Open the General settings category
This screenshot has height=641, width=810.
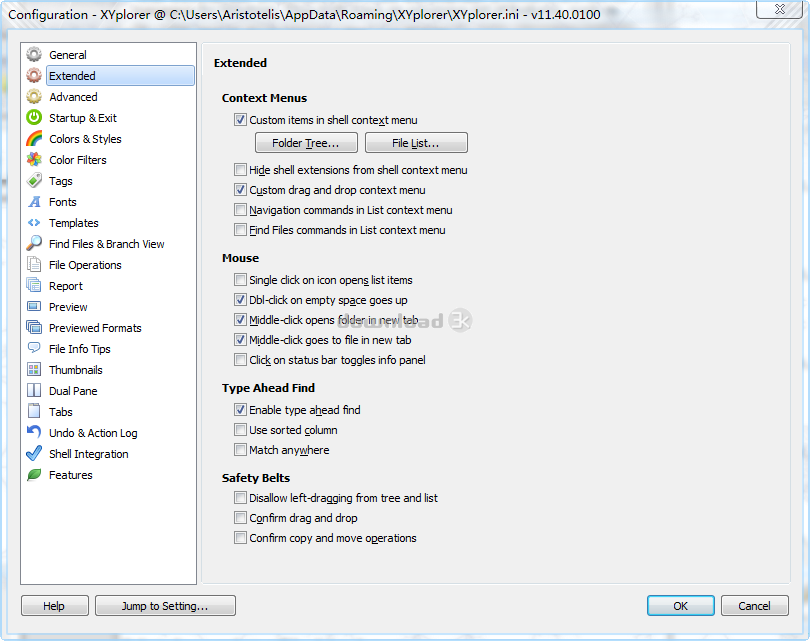click(68, 55)
